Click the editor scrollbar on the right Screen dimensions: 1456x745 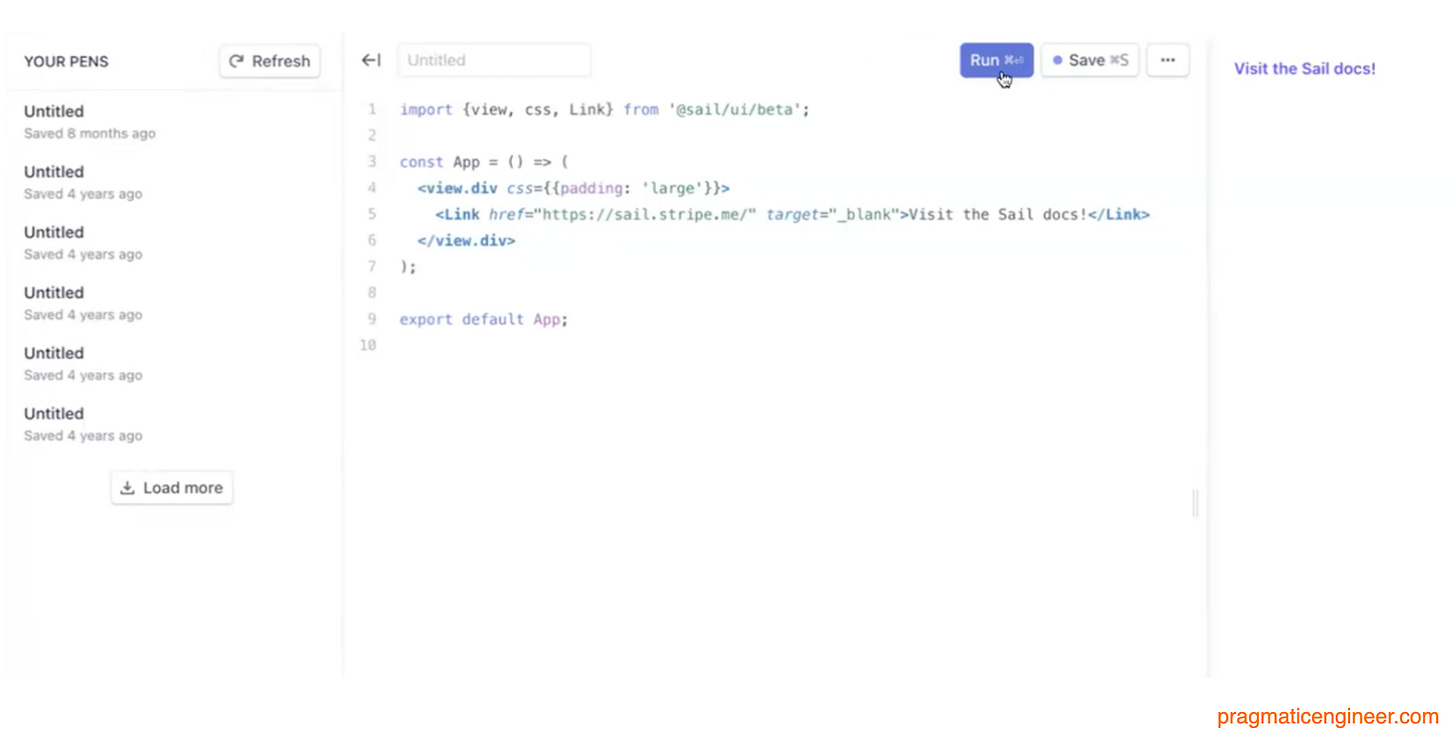point(1194,503)
